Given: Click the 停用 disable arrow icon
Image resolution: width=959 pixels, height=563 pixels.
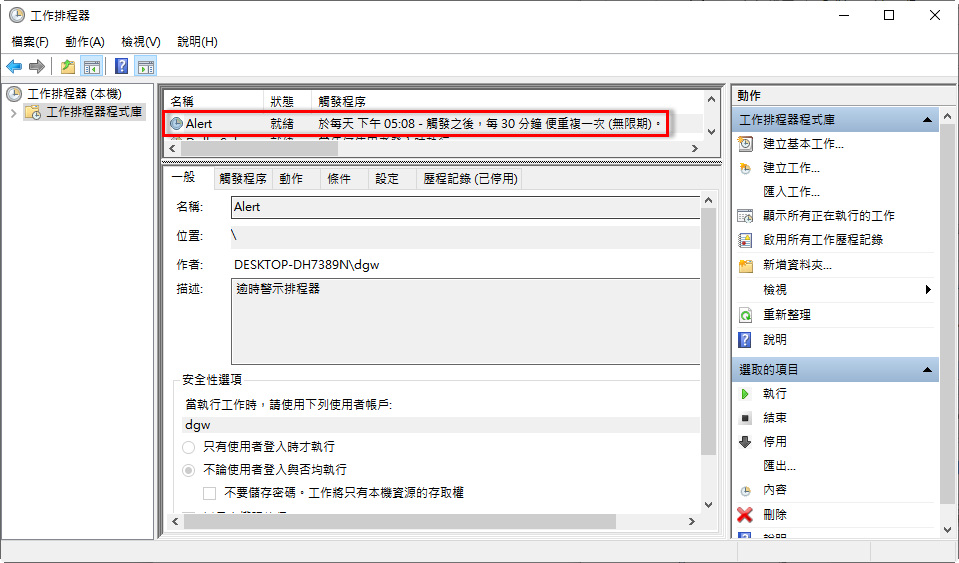Looking at the screenshot, I should [745, 442].
